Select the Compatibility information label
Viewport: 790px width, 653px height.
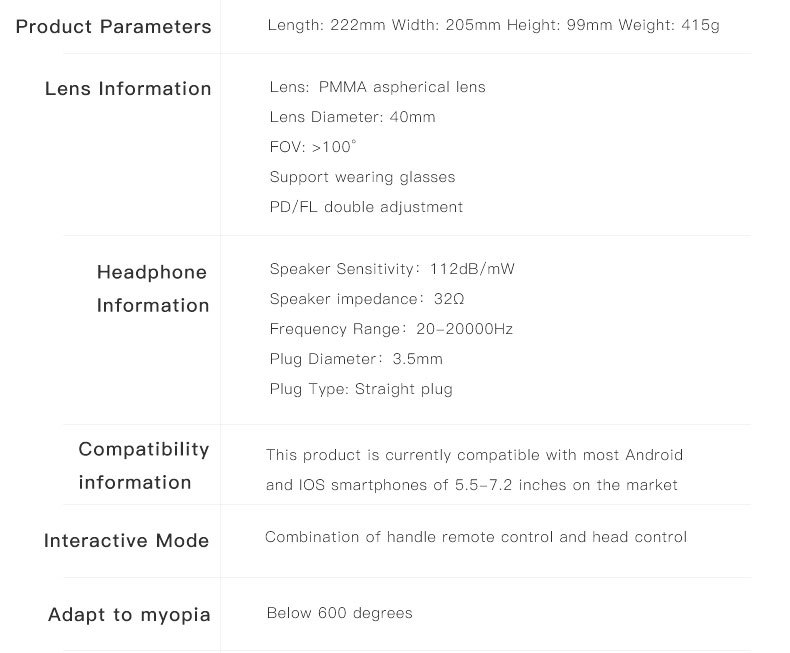point(143,465)
